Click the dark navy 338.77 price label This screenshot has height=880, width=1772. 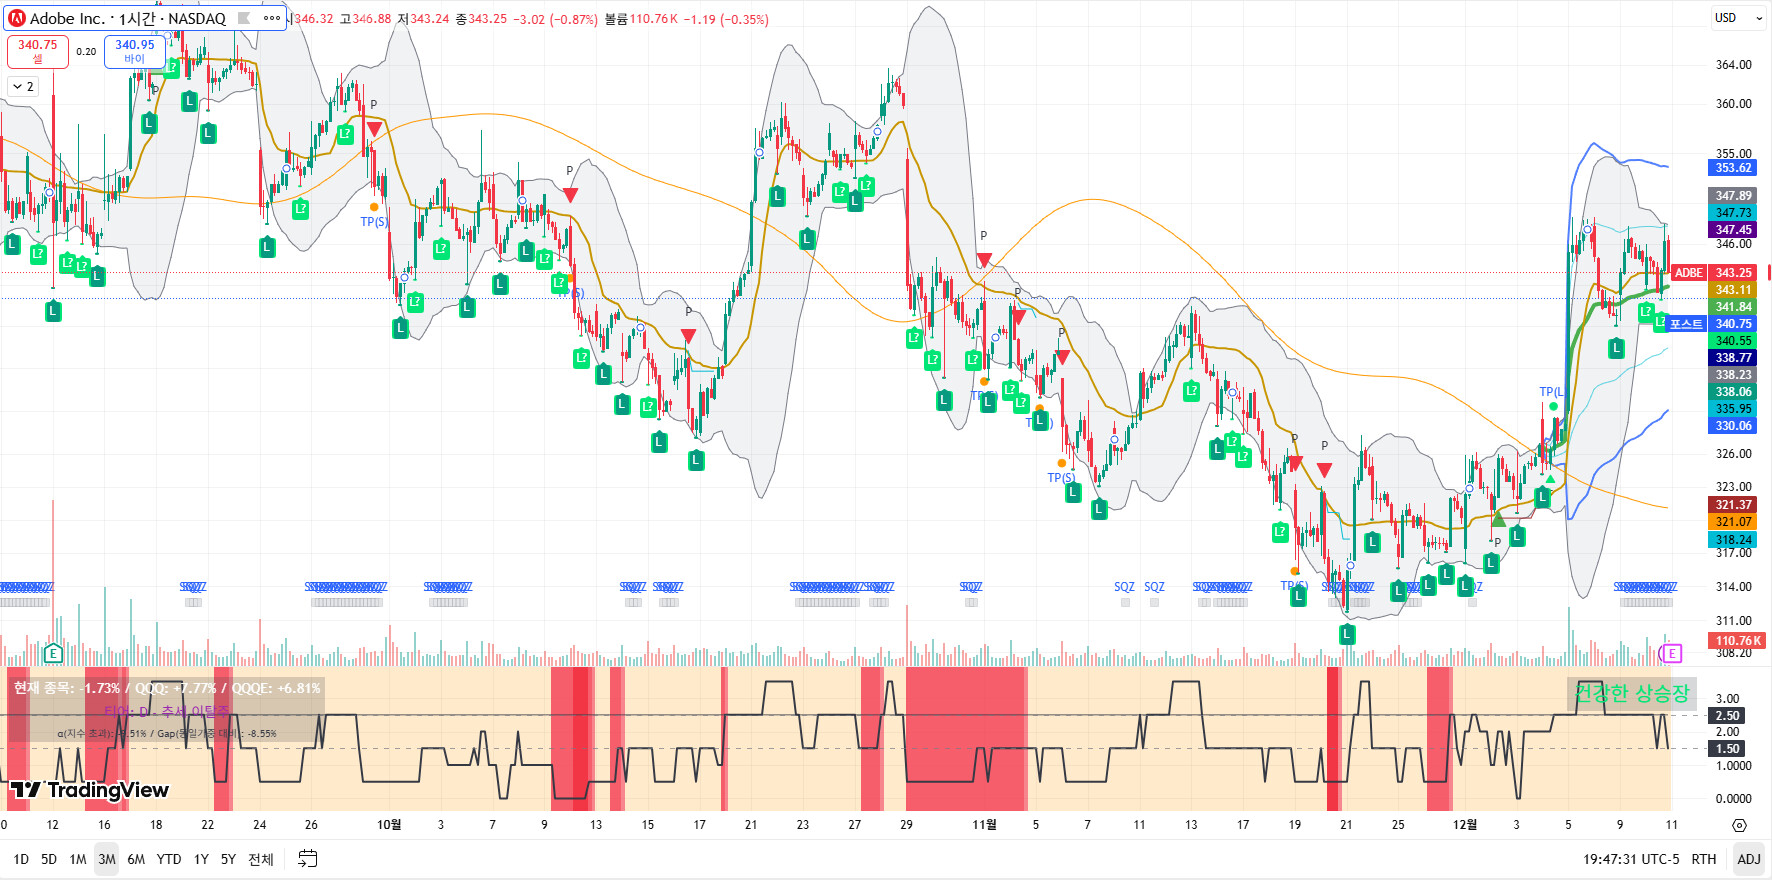pos(1734,358)
